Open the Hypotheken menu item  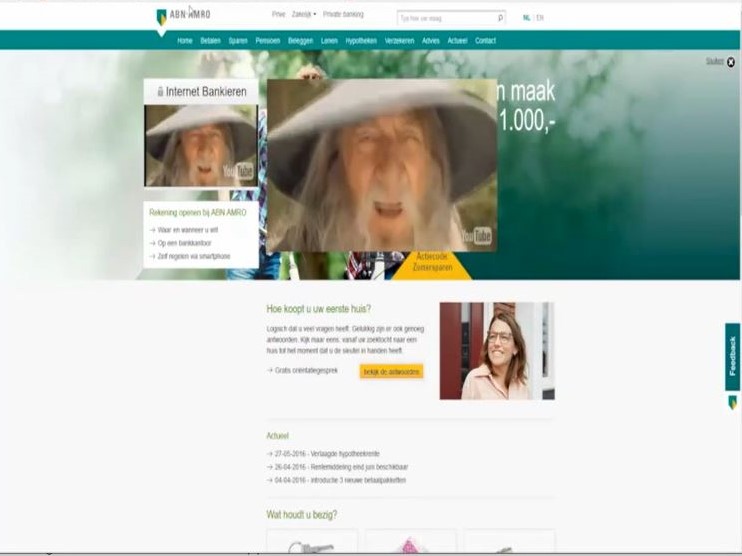click(361, 41)
